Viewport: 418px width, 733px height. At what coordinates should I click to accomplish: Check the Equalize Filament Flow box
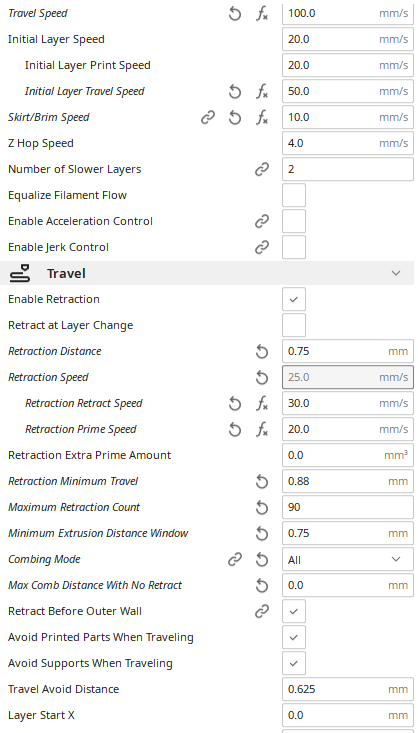click(x=294, y=195)
